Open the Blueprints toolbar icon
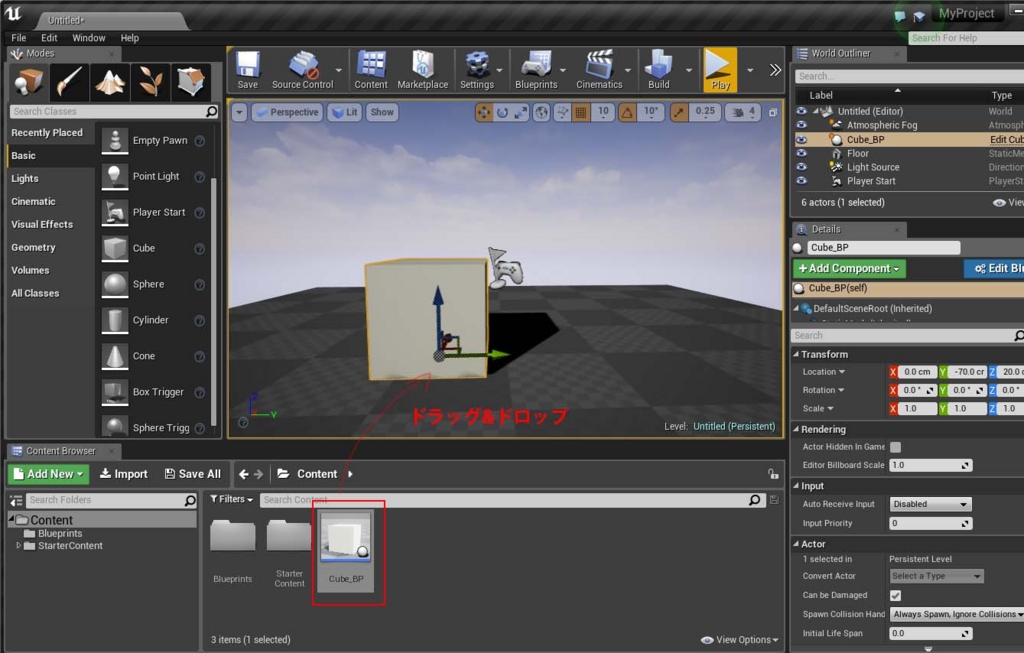Screen dimensions: 1024x653 pyautogui.click(x=536, y=70)
